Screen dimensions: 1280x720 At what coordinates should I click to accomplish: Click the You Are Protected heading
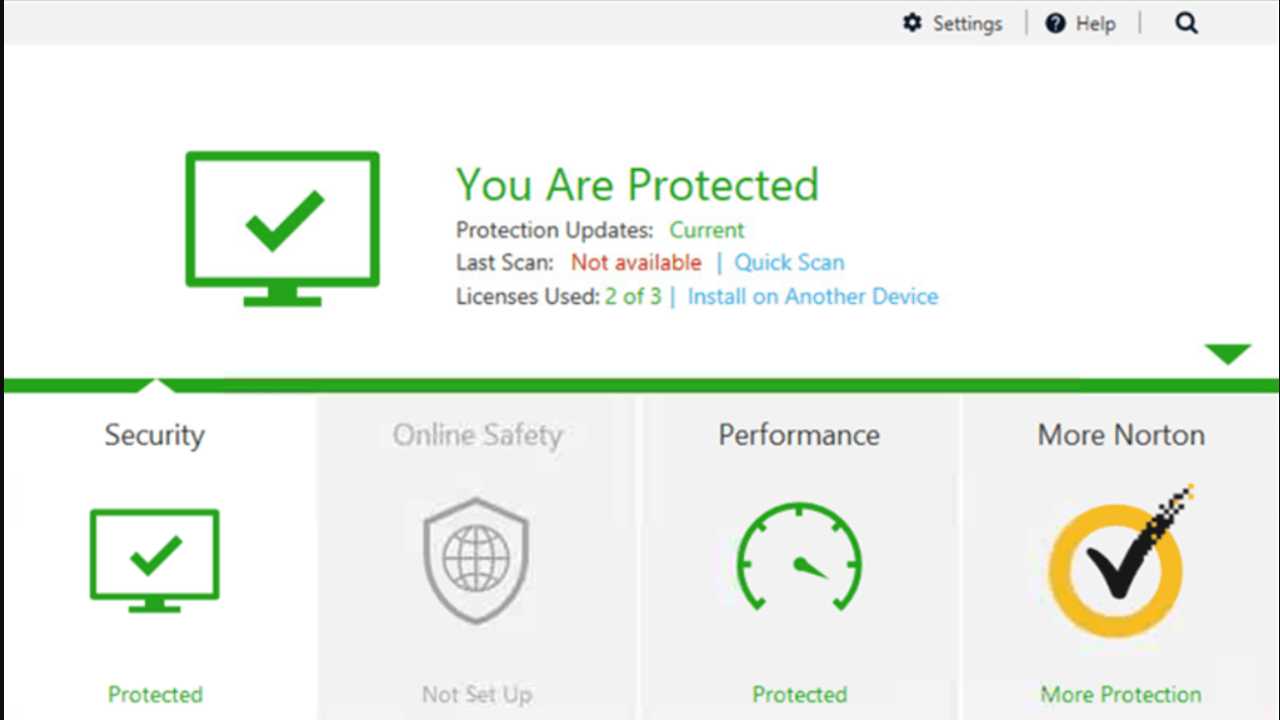638,185
